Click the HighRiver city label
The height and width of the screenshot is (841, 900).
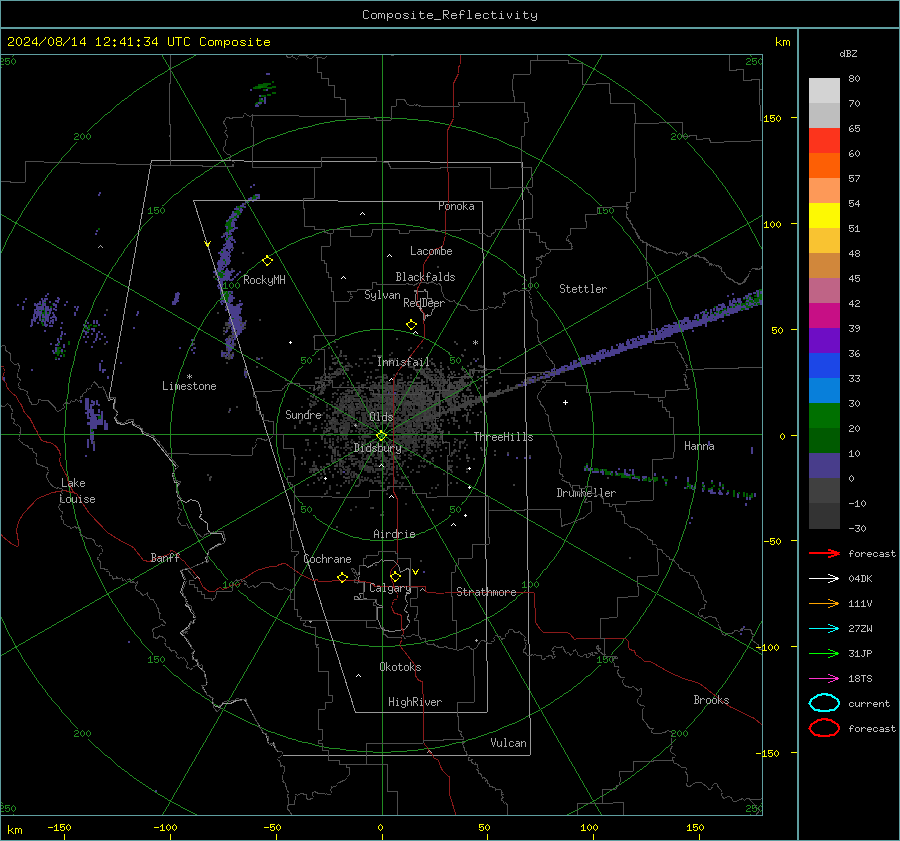pos(415,702)
